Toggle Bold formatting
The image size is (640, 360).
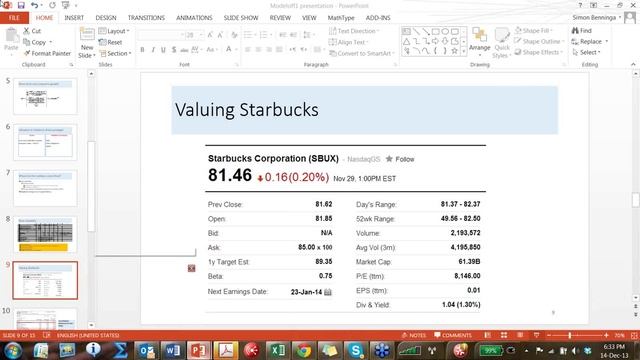tap(142, 49)
